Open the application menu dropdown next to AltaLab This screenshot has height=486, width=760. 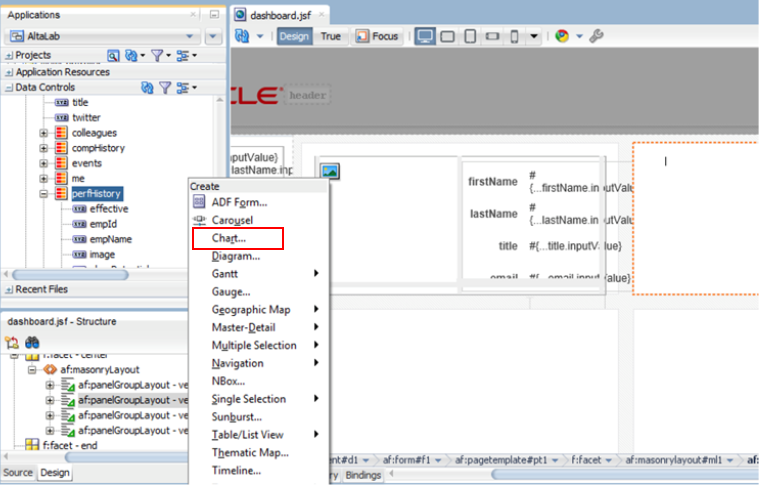[213, 36]
